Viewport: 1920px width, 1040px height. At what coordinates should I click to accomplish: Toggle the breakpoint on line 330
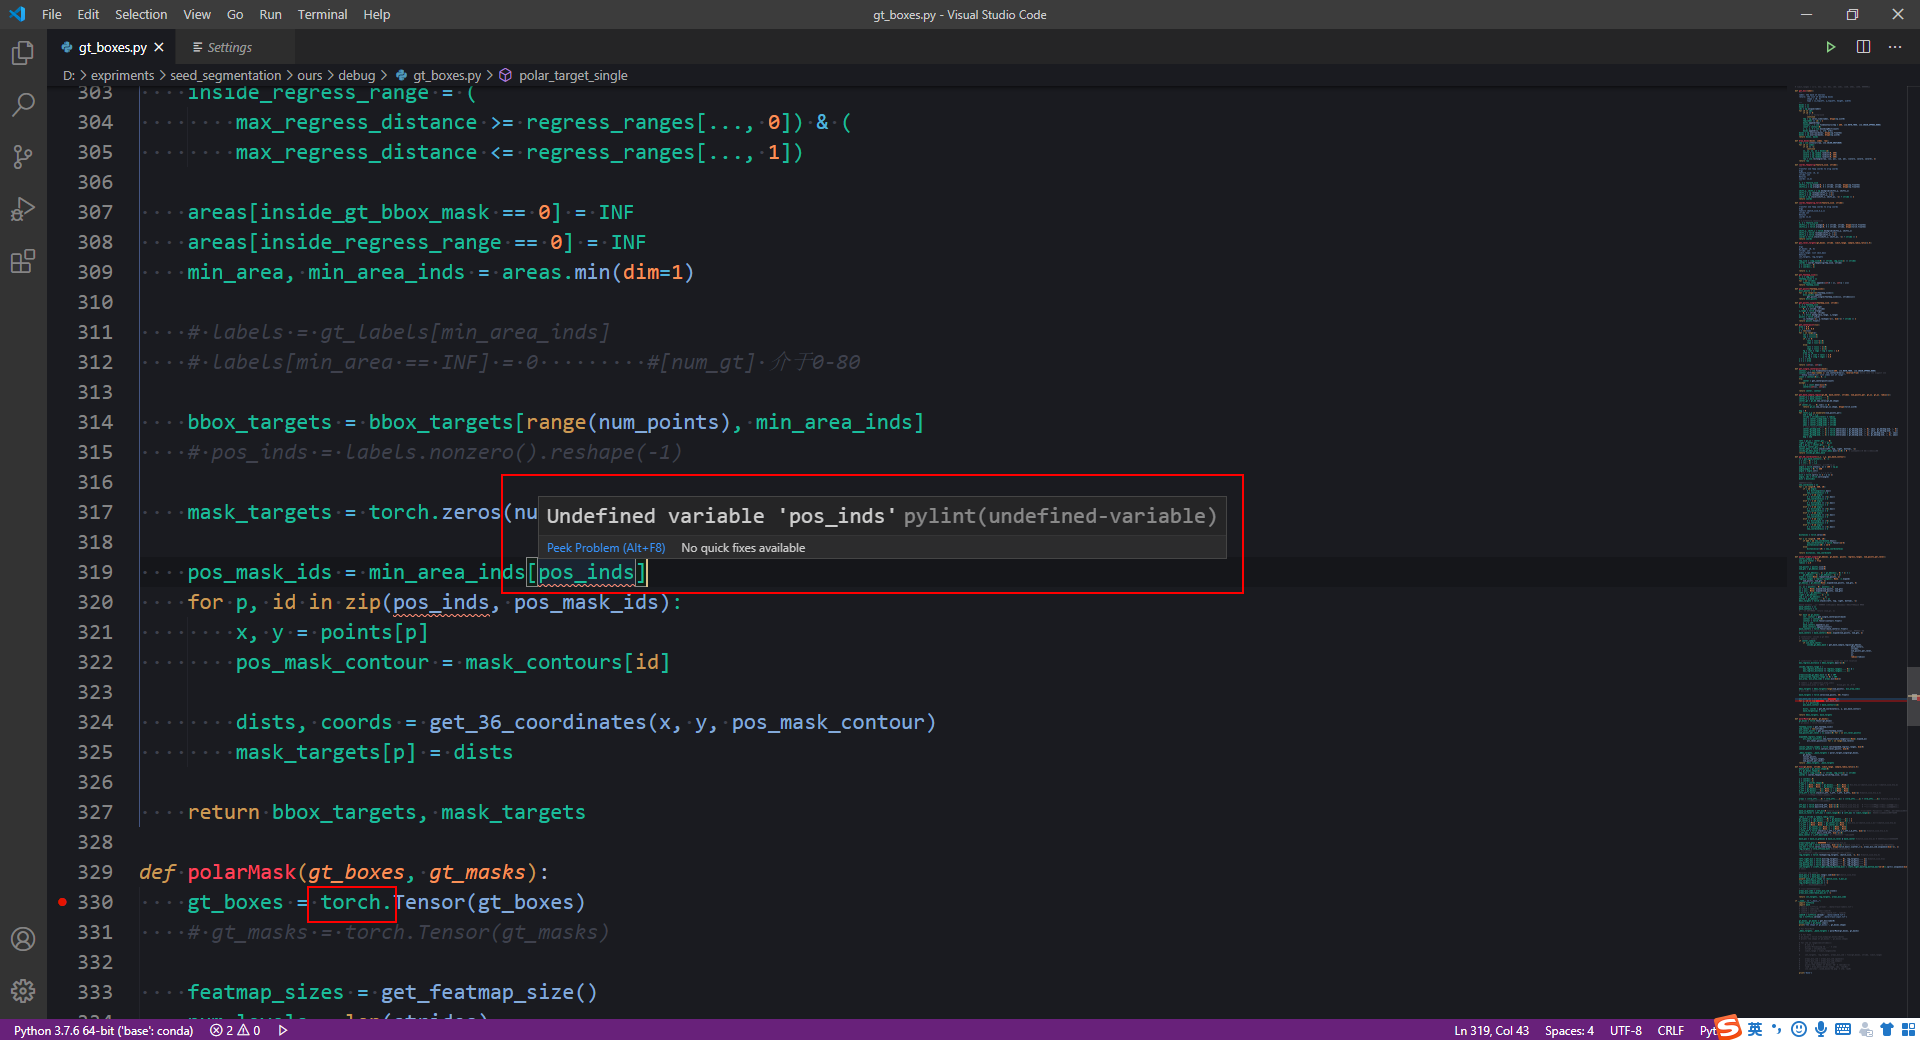coord(62,902)
